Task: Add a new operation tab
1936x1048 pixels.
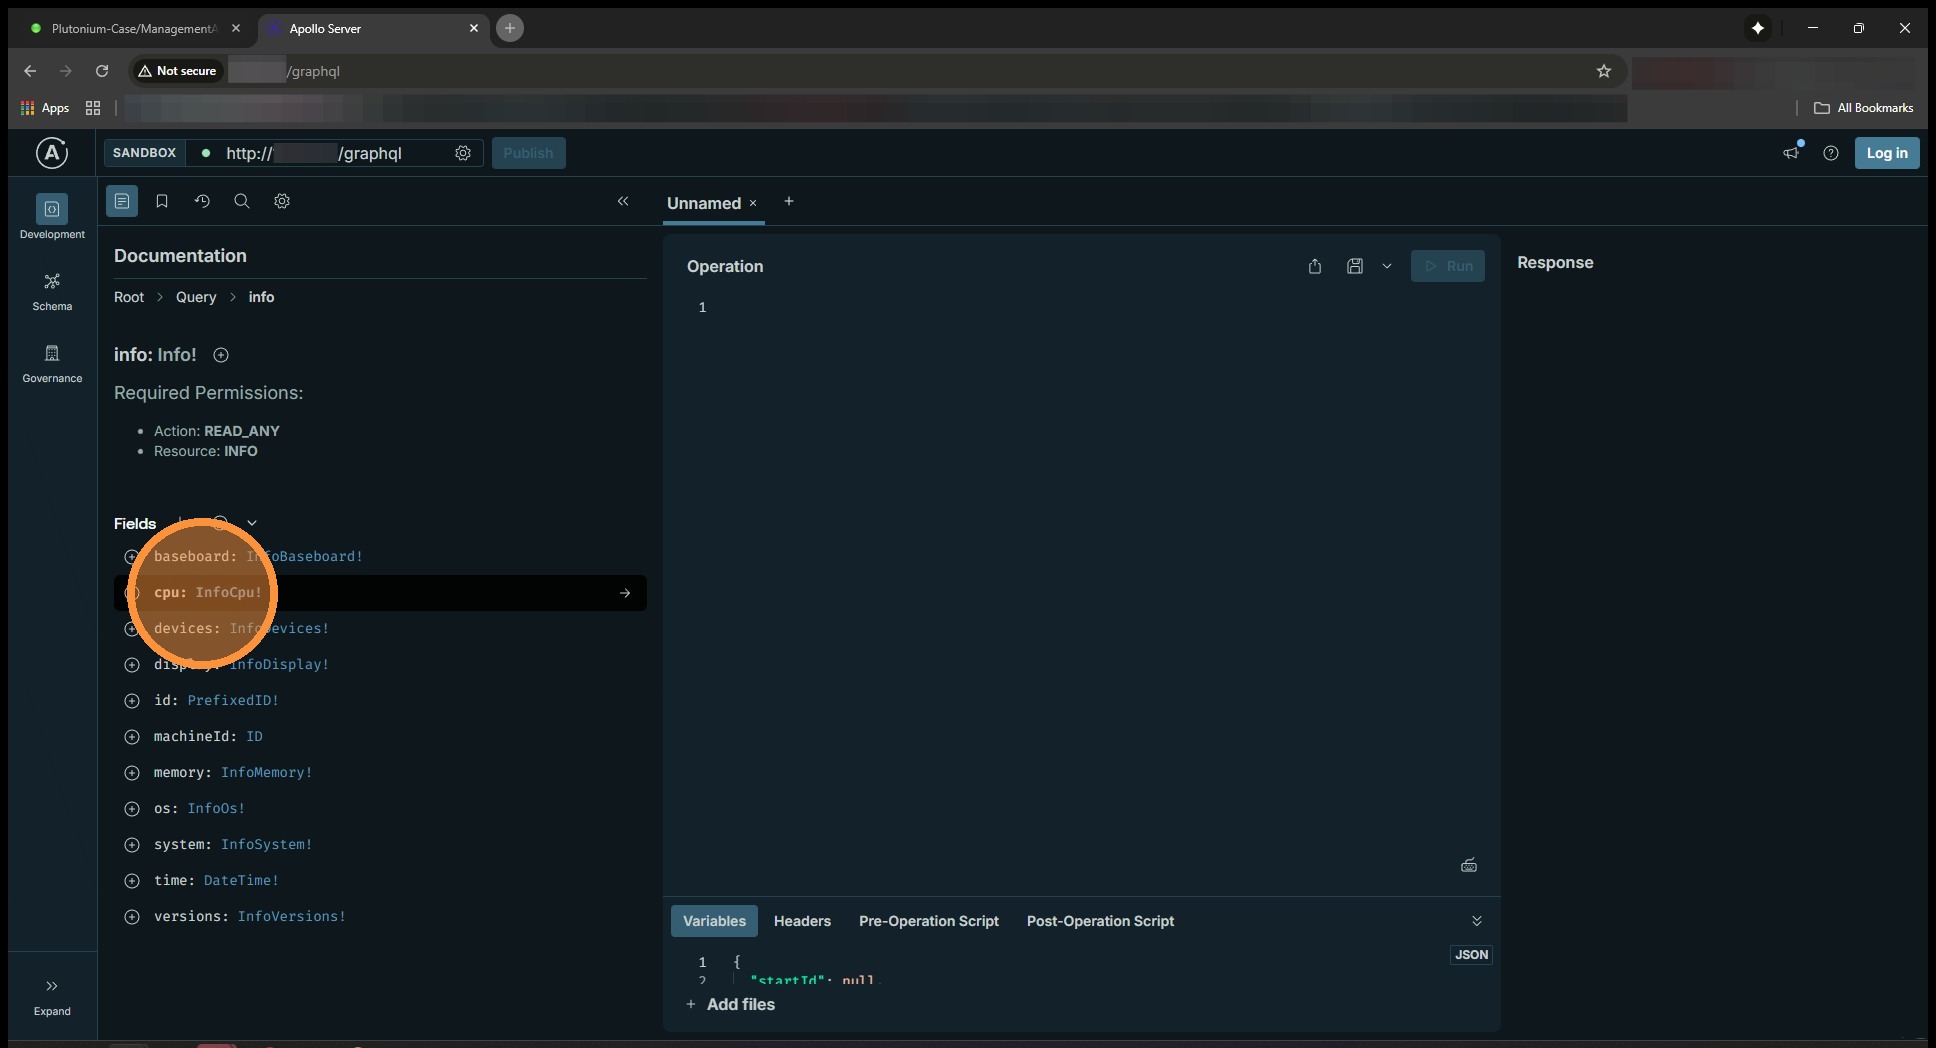Action: [789, 201]
